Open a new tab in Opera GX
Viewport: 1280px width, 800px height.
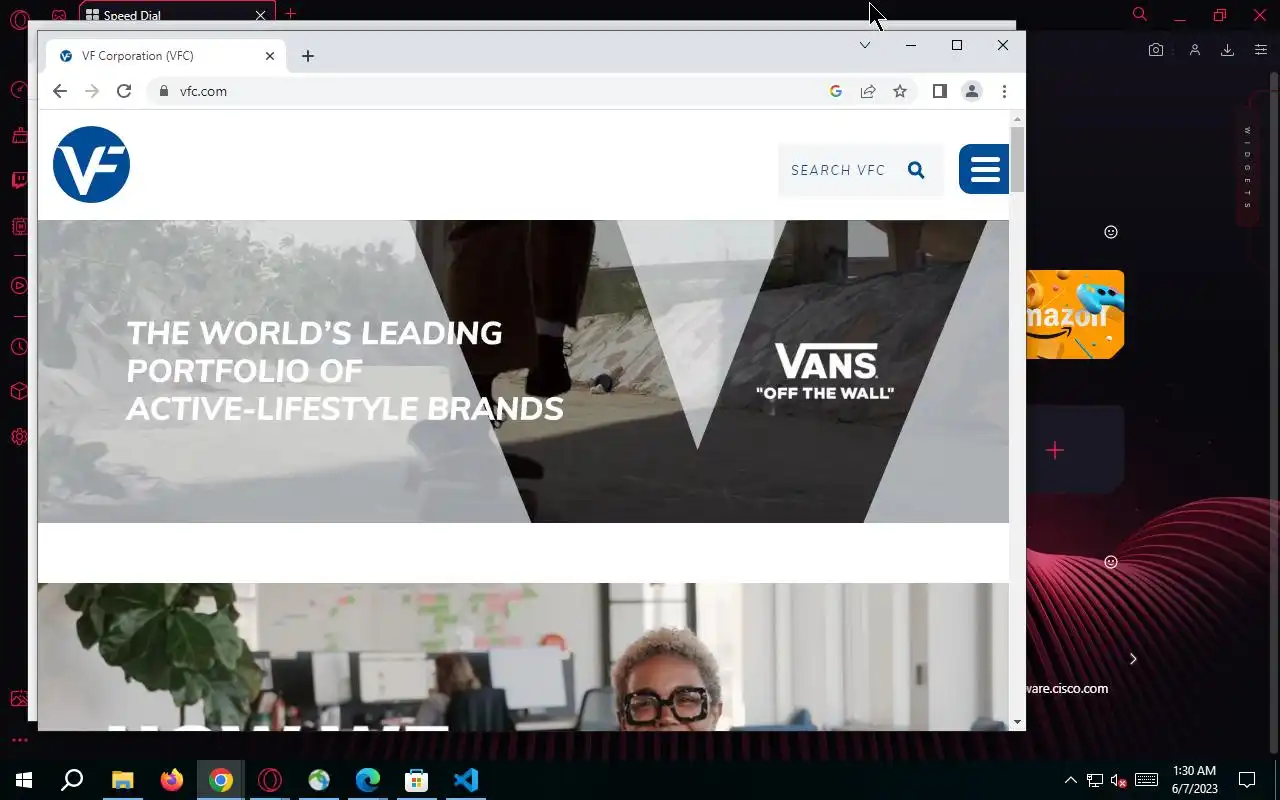coord(290,14)
